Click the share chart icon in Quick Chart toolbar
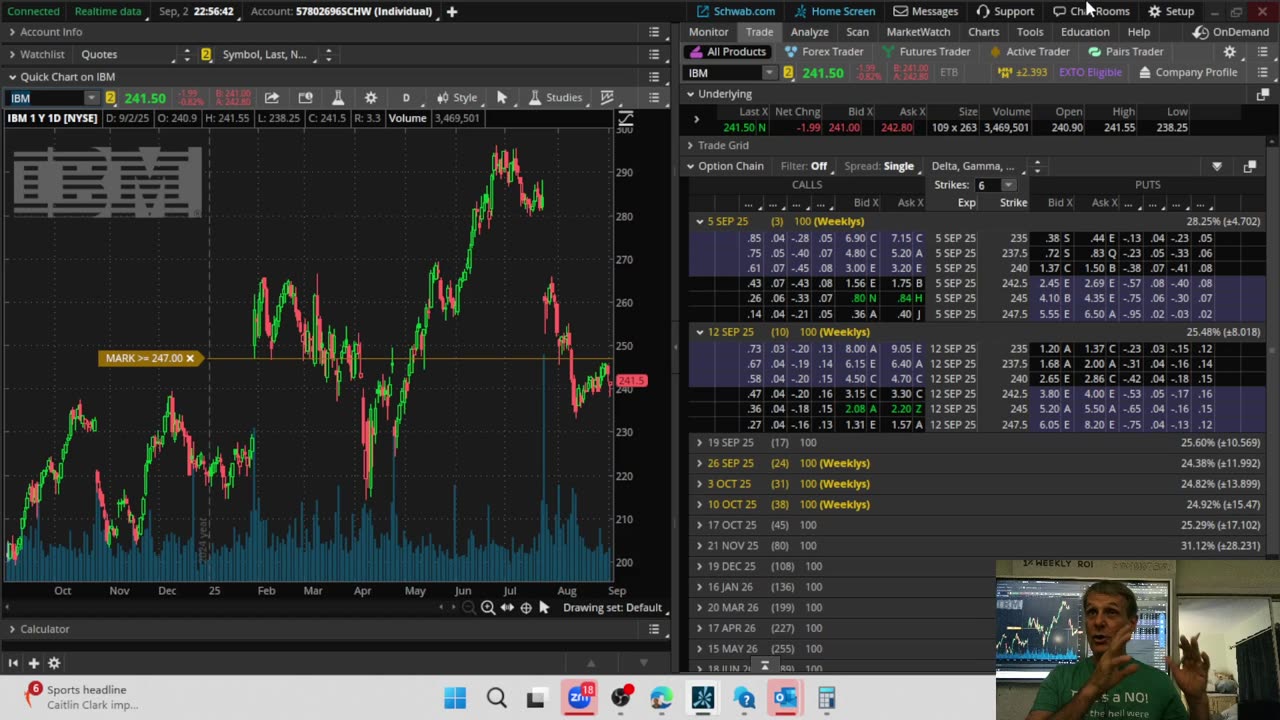Screen dimensions: 1280x720 tap(271, 97)
